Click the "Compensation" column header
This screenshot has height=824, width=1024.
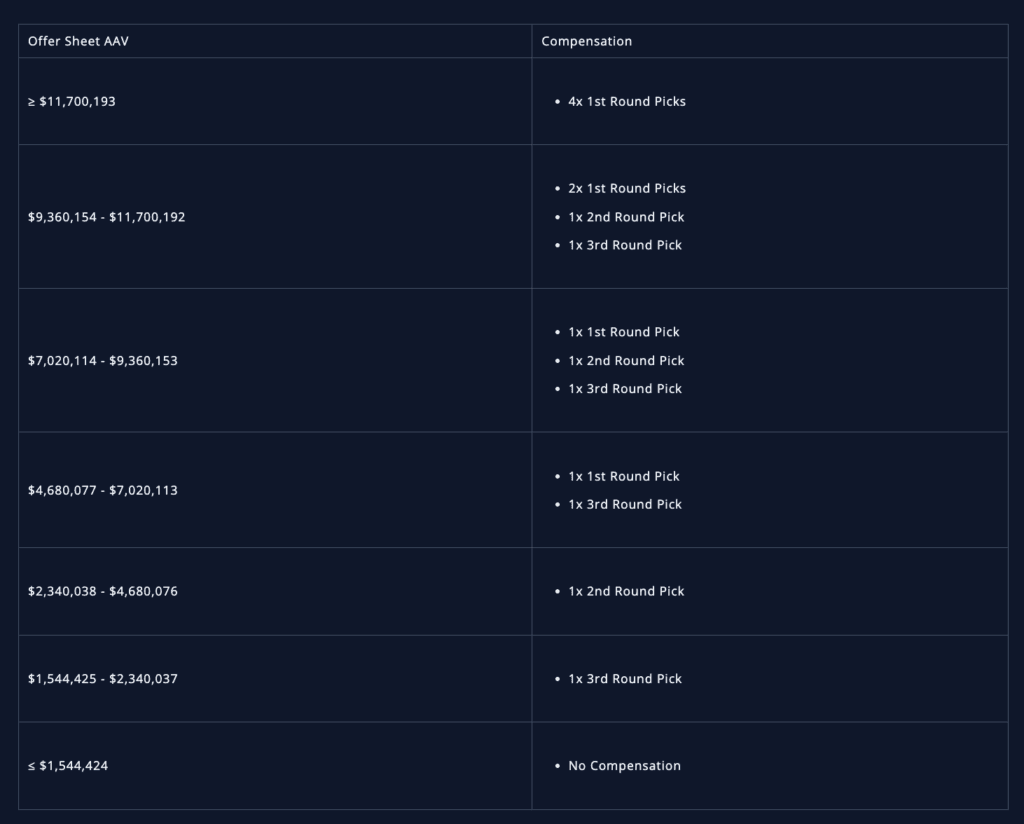point(586,41)
